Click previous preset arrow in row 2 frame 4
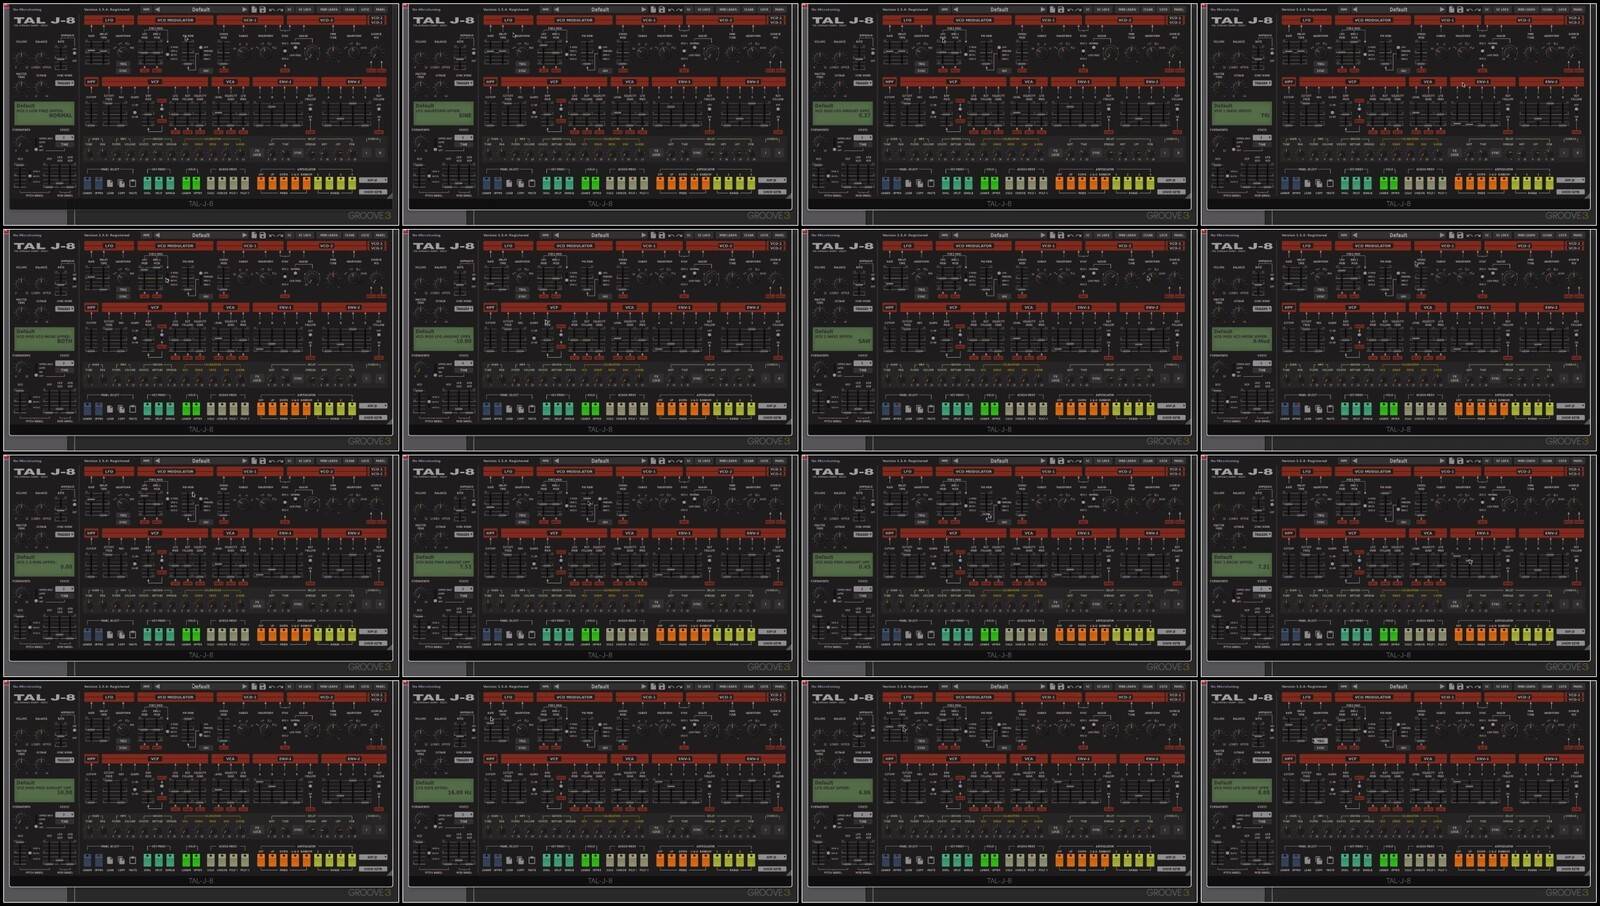 [1356, 235]
